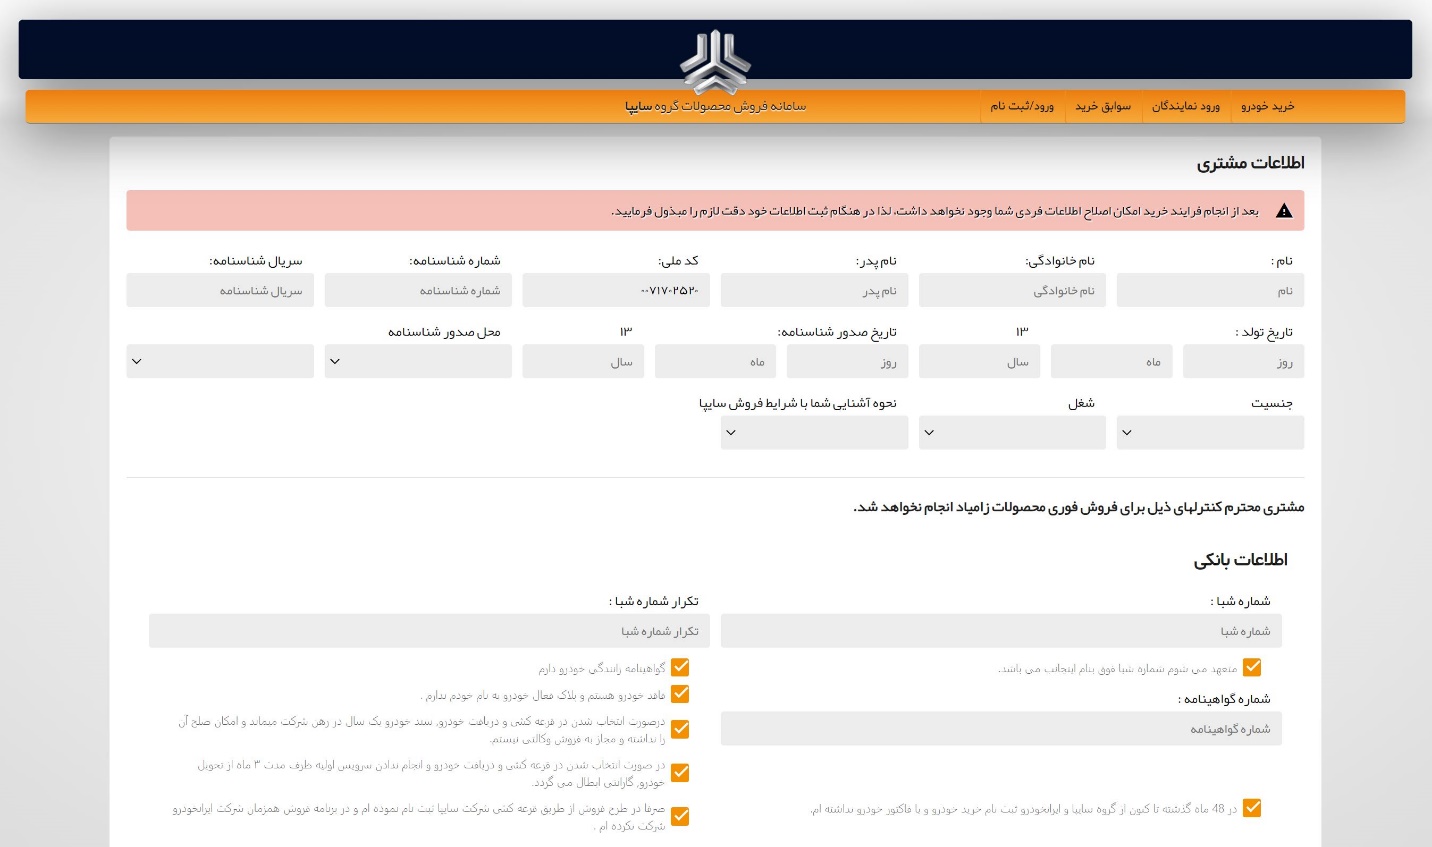Focus the شماره شبا input field

click(x=1001, y=631)
